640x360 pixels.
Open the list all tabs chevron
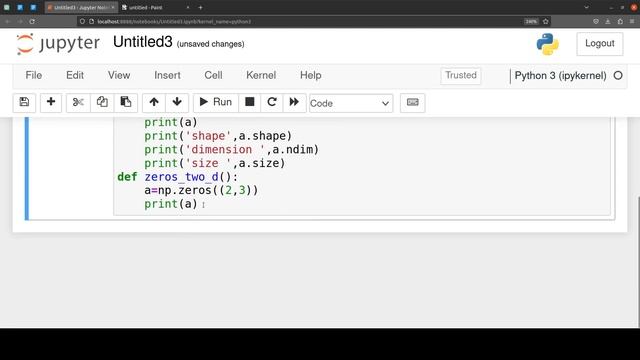[587, 7]
